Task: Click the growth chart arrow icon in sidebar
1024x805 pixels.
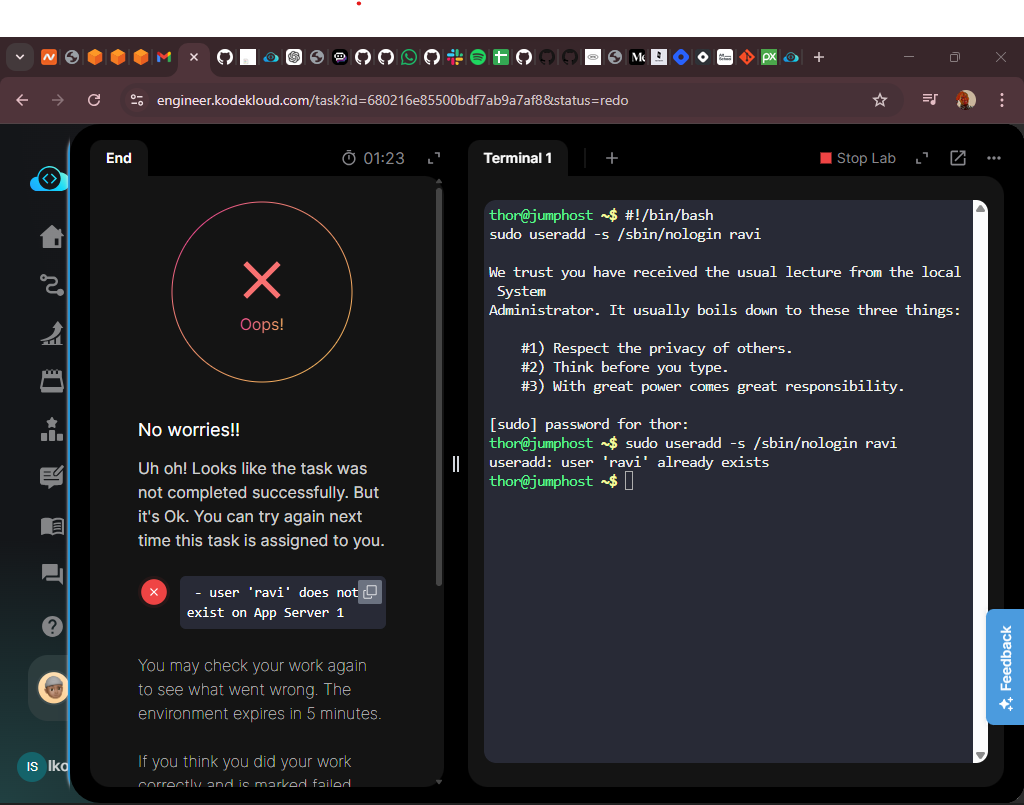Action: (x=51, y=333)
